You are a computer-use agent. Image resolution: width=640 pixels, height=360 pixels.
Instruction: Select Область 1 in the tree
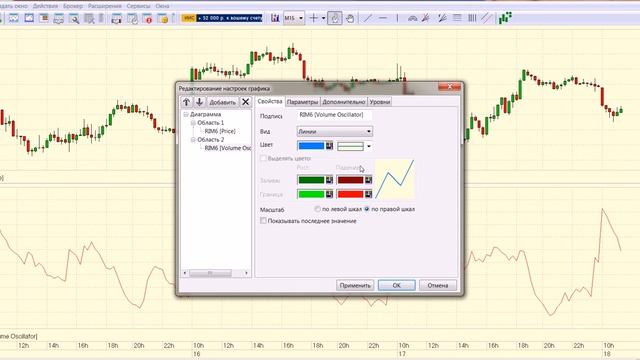click(211, 122)
